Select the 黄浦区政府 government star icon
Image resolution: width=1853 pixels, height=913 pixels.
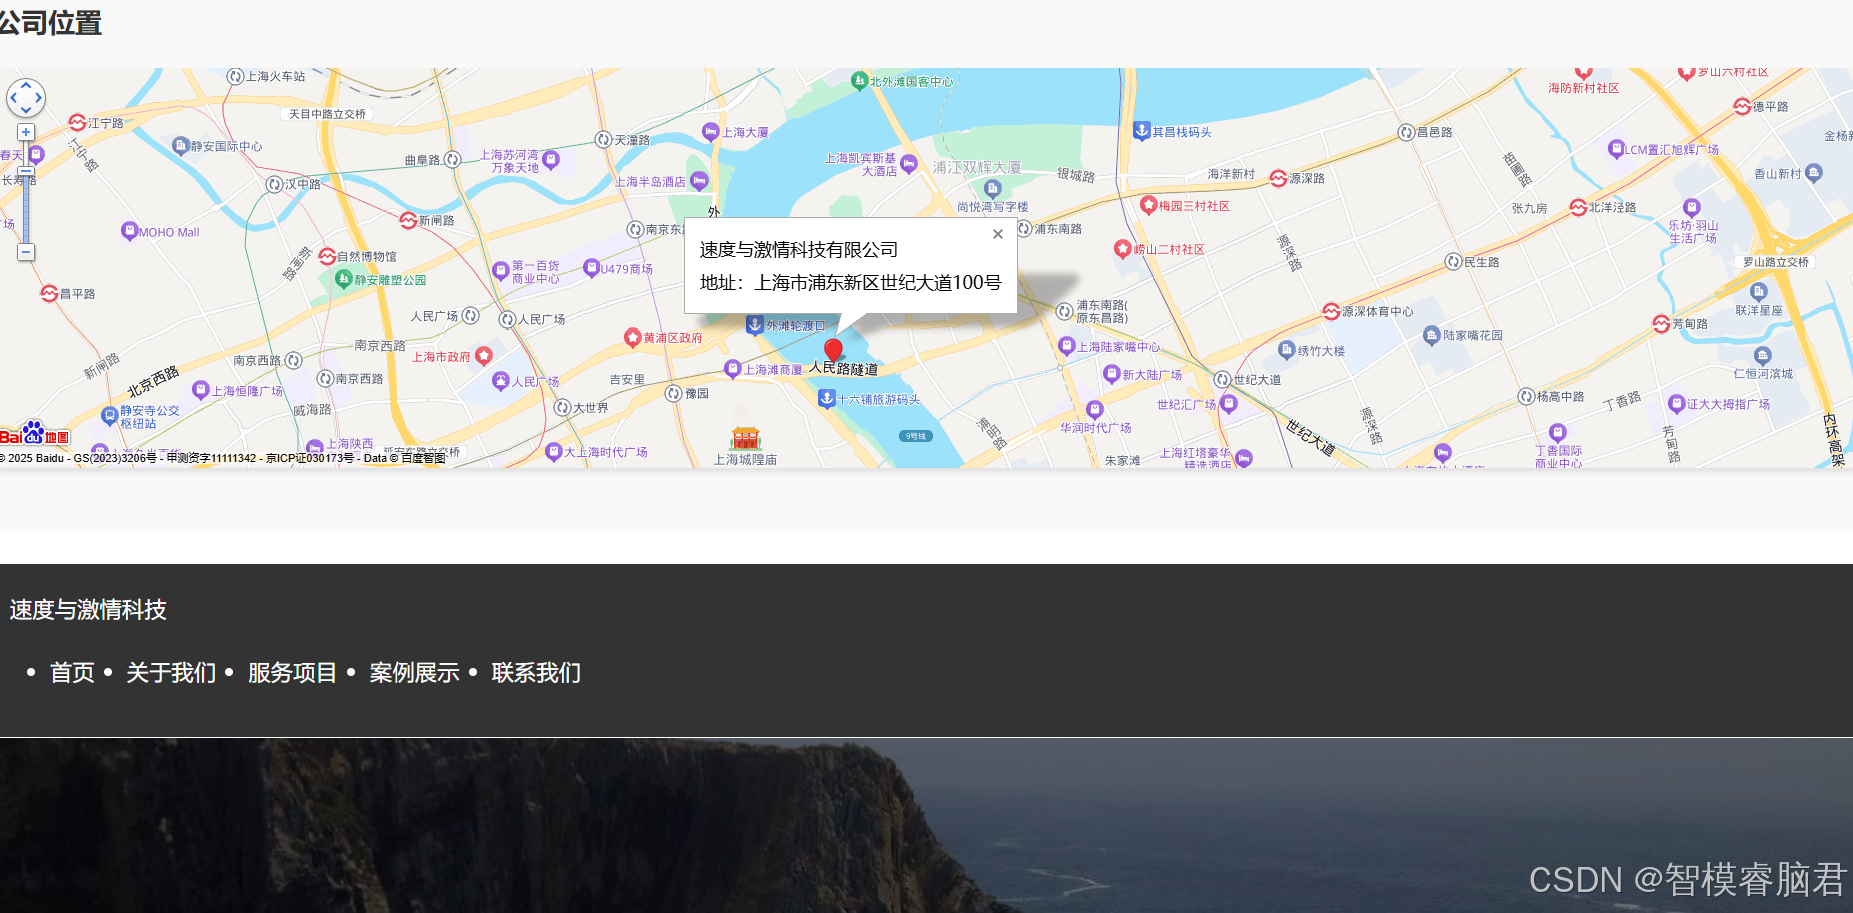[x=632, y=337]
